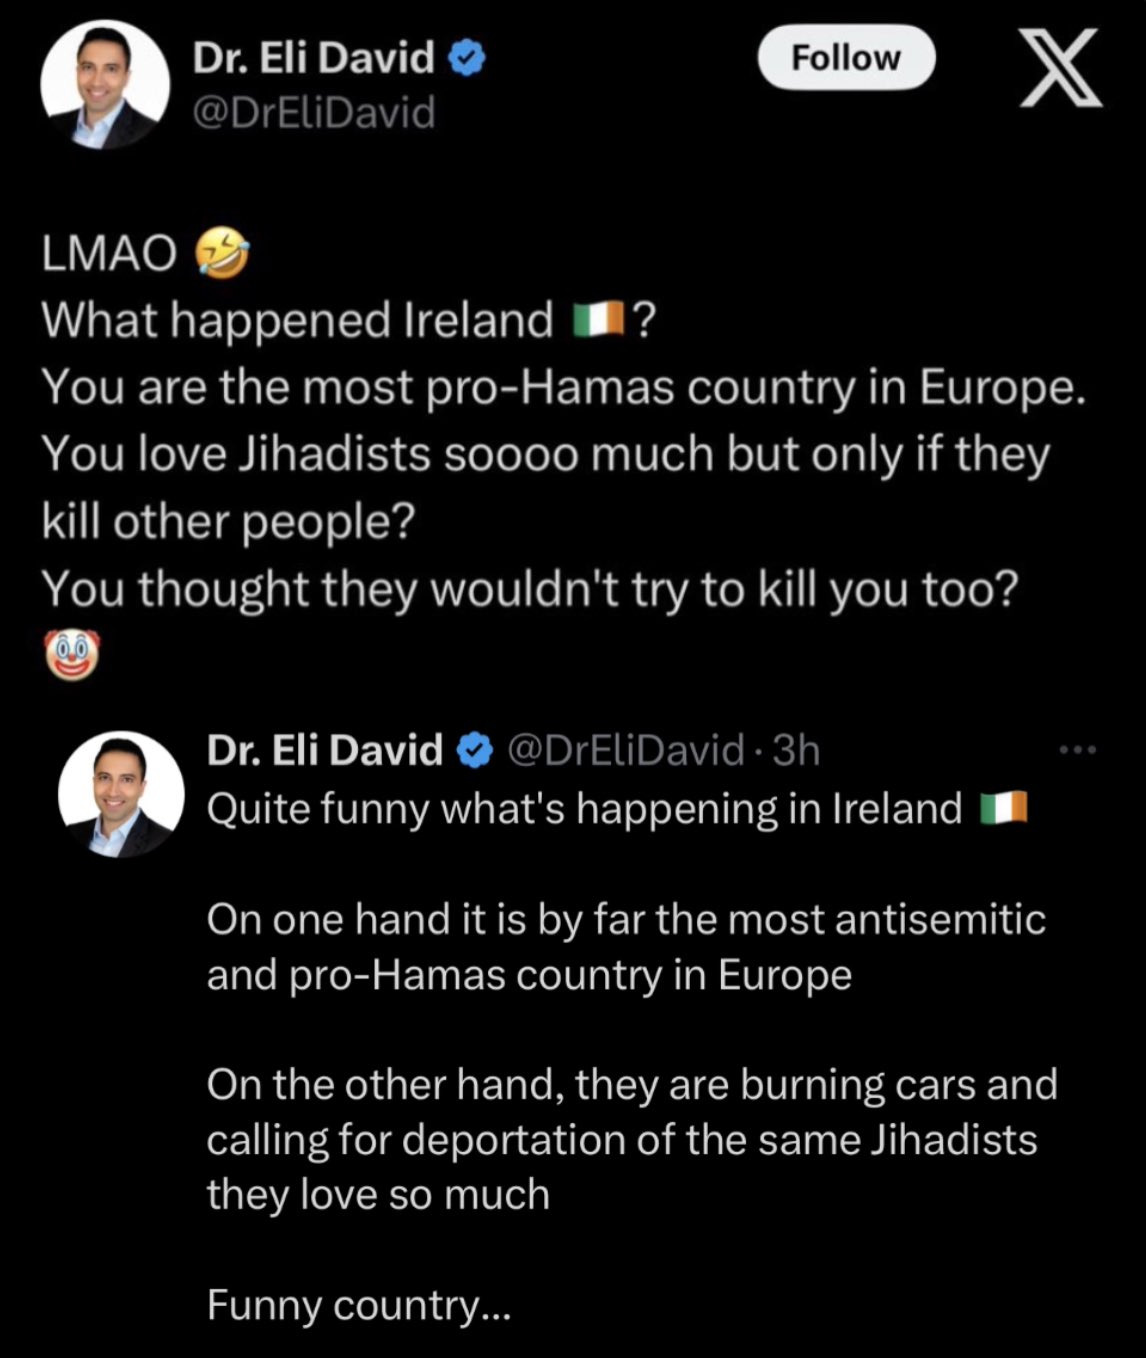Click the "3h" timestamp on the quoted tweet
Image resolution: width=1146 pixels, height=1358 pixels.
point(797,749)
